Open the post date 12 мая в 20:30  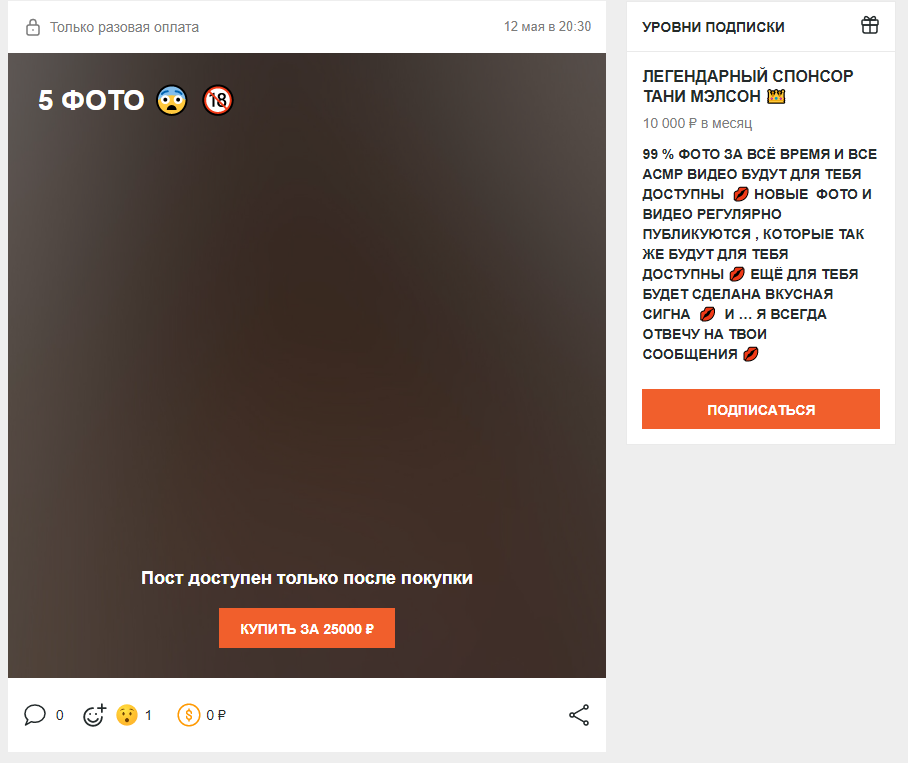(547, 27)
